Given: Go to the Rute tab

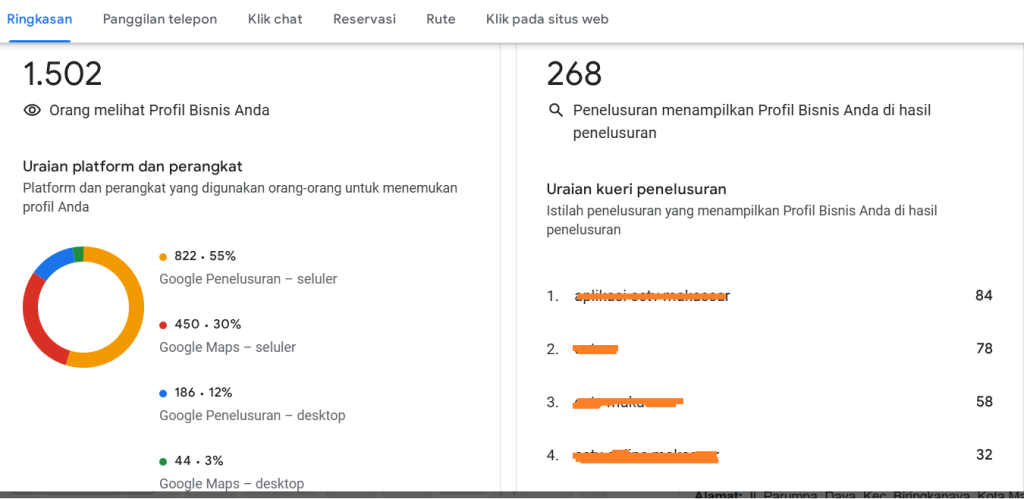Looking at the screenshot, I should (x=440, y=19).
